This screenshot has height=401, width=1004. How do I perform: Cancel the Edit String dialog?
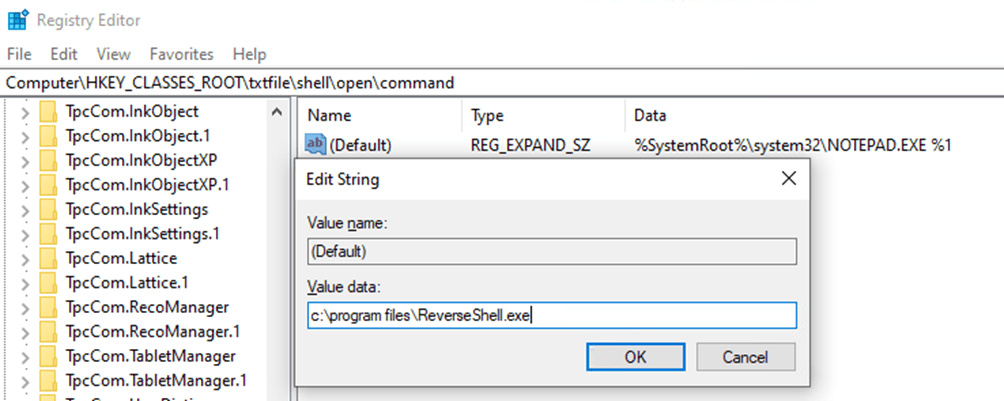point(745,357)
